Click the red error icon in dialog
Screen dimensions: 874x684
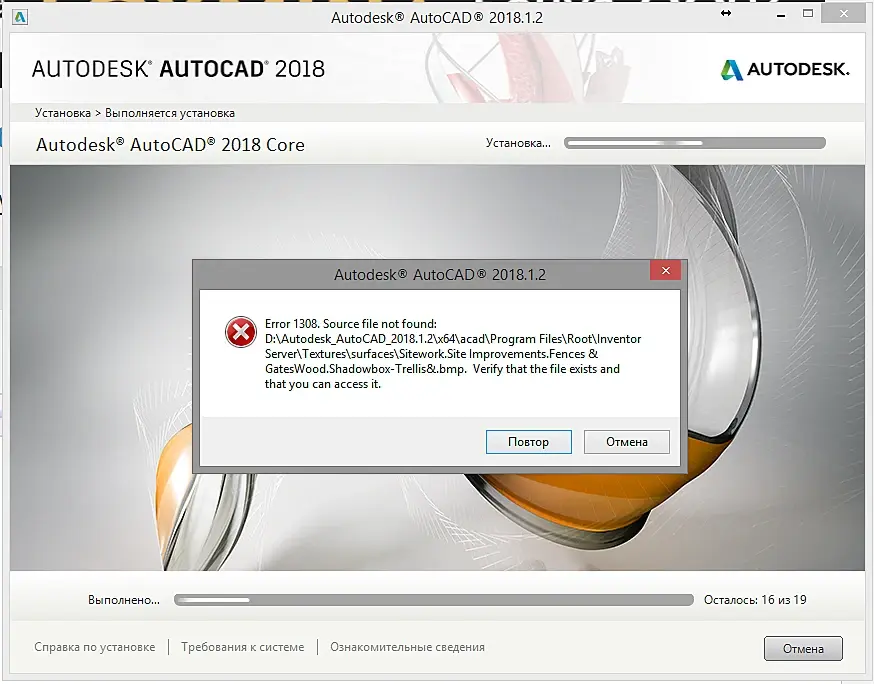240,332
